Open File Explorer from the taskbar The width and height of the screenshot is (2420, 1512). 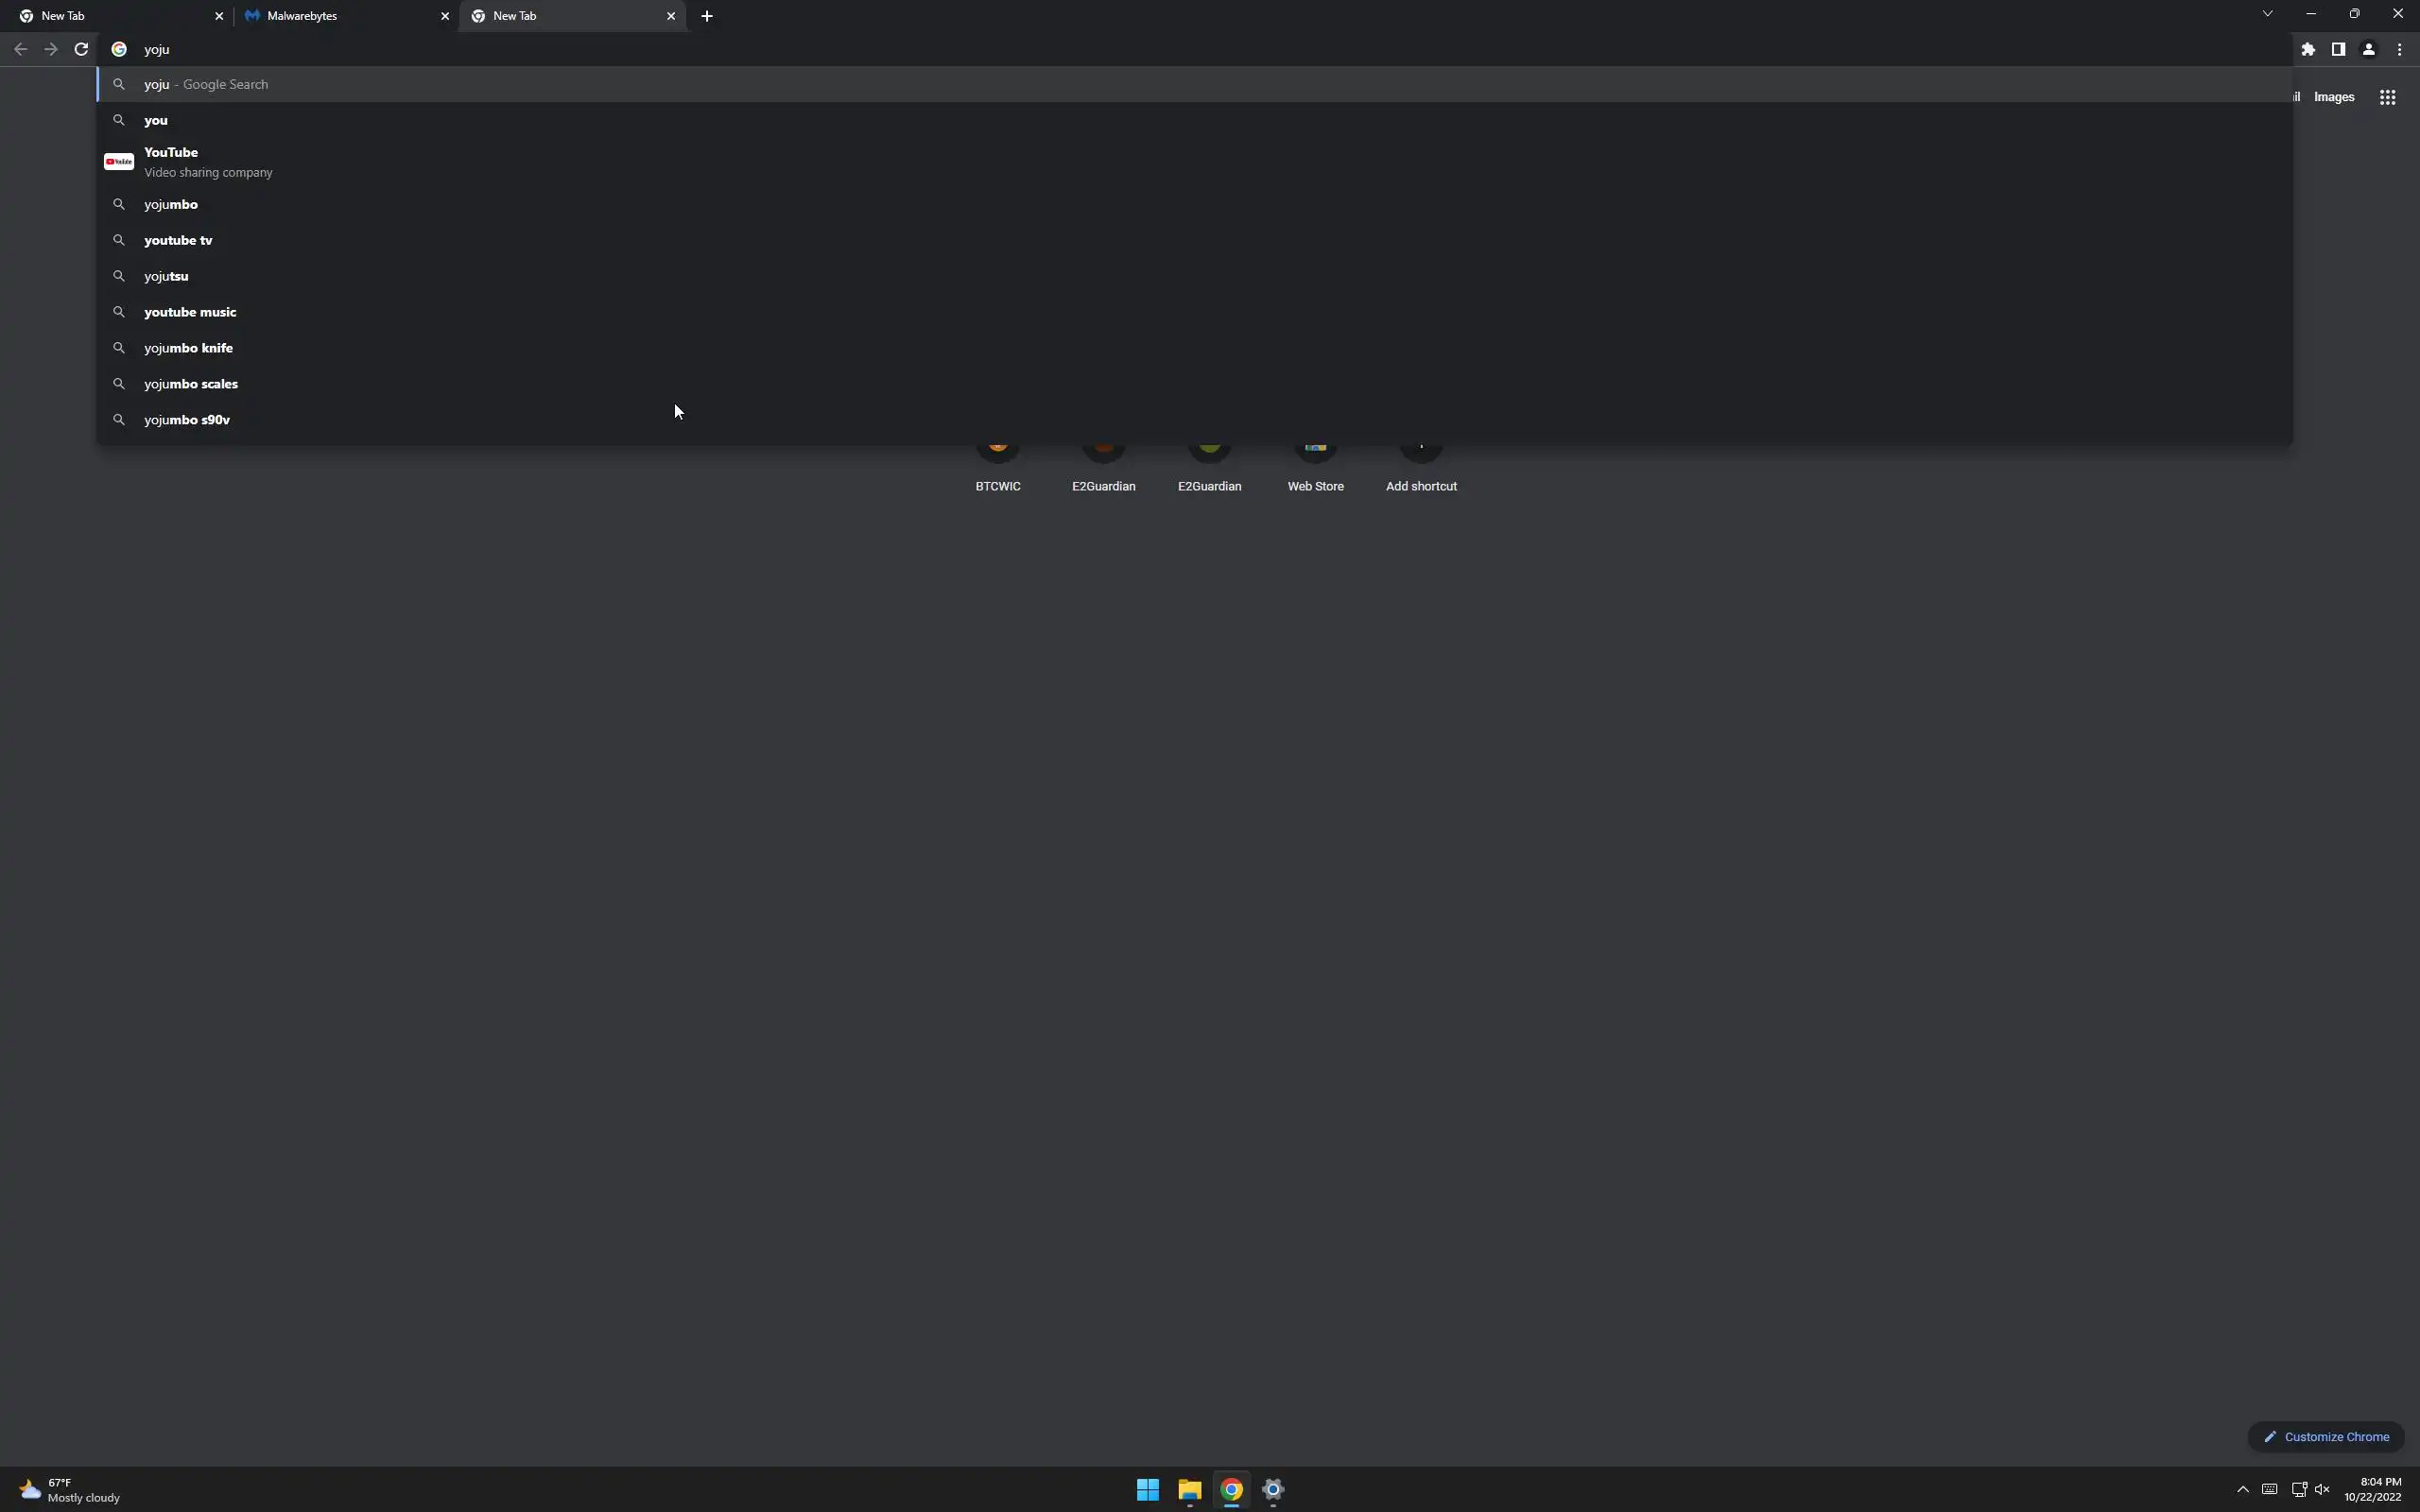tap(1189, 1489)
